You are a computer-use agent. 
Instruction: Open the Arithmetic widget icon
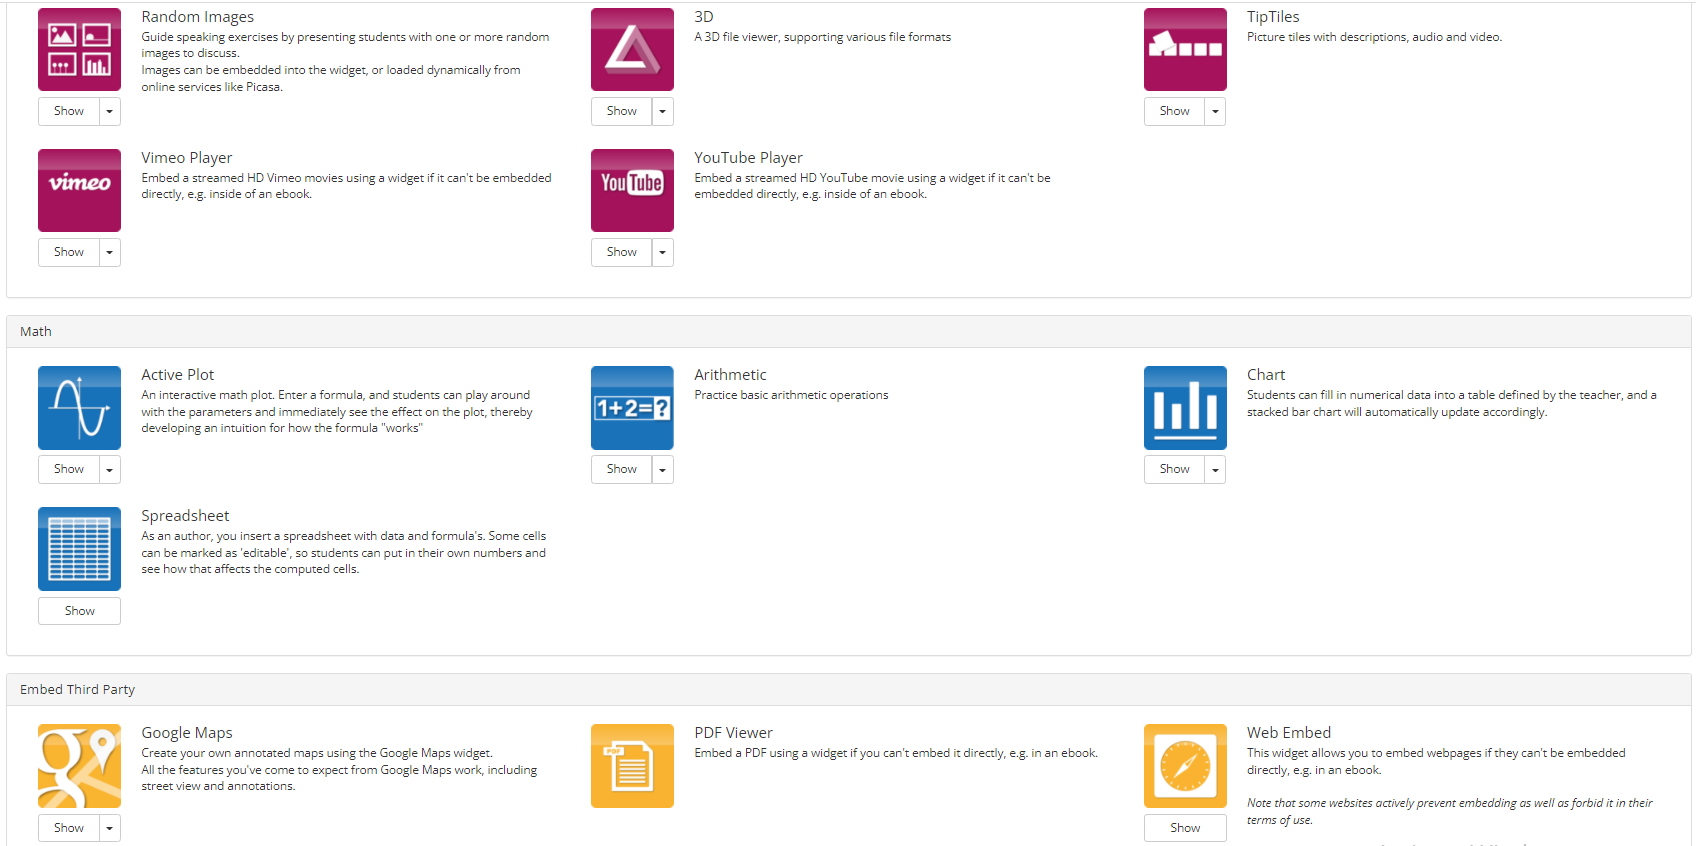[632, 408]
